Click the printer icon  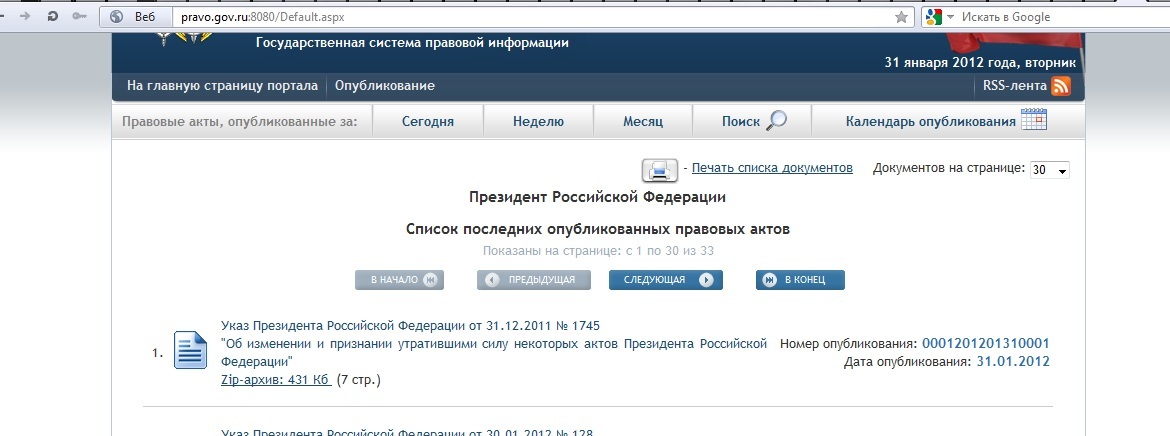pos(660,169)
